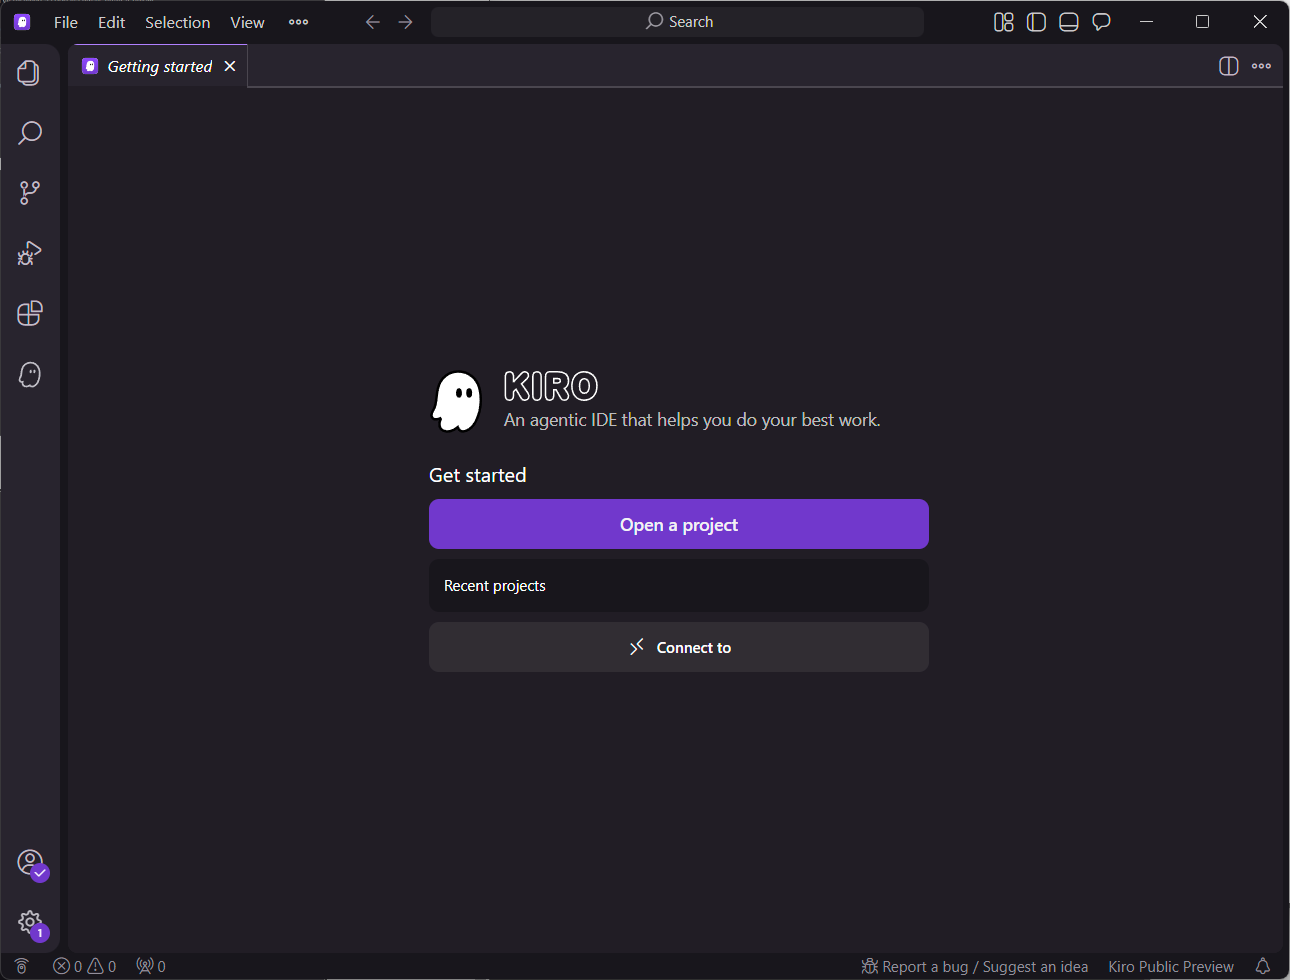Click Report a bug / Suggest an idea
The width and height of the screenshot is (1290, 980).
pos(975,966)
